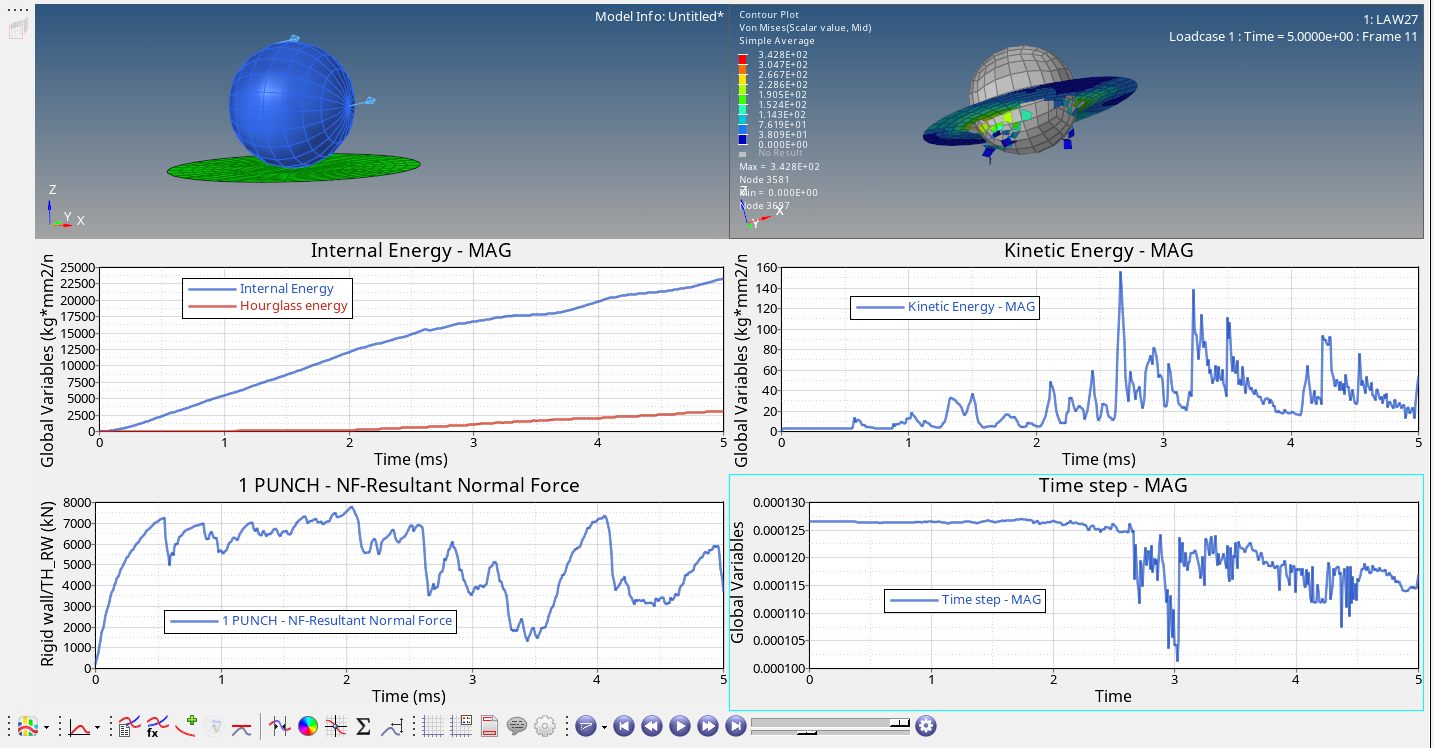Play the animation
The height and width of the screenshot is (748, 1434).
point(679,727)
